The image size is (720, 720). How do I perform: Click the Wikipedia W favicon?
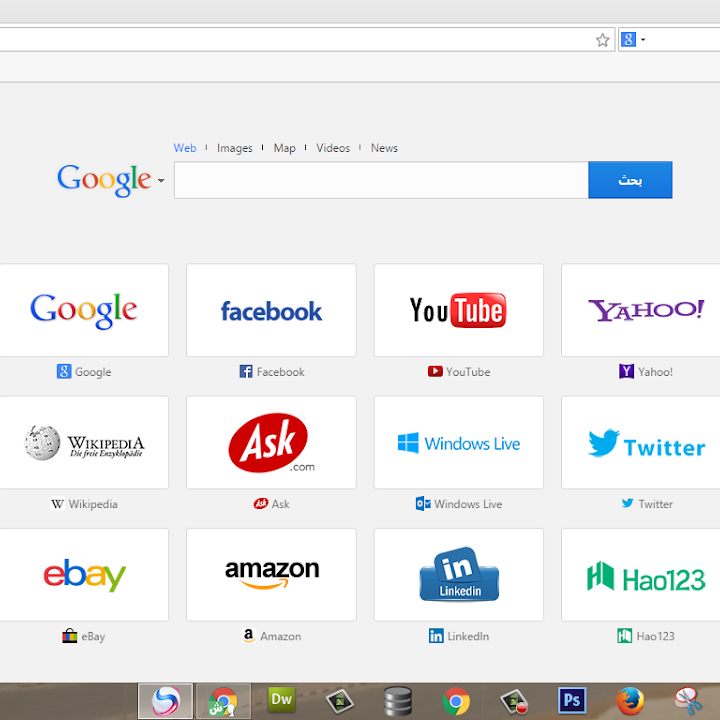(x=57, y=504)
